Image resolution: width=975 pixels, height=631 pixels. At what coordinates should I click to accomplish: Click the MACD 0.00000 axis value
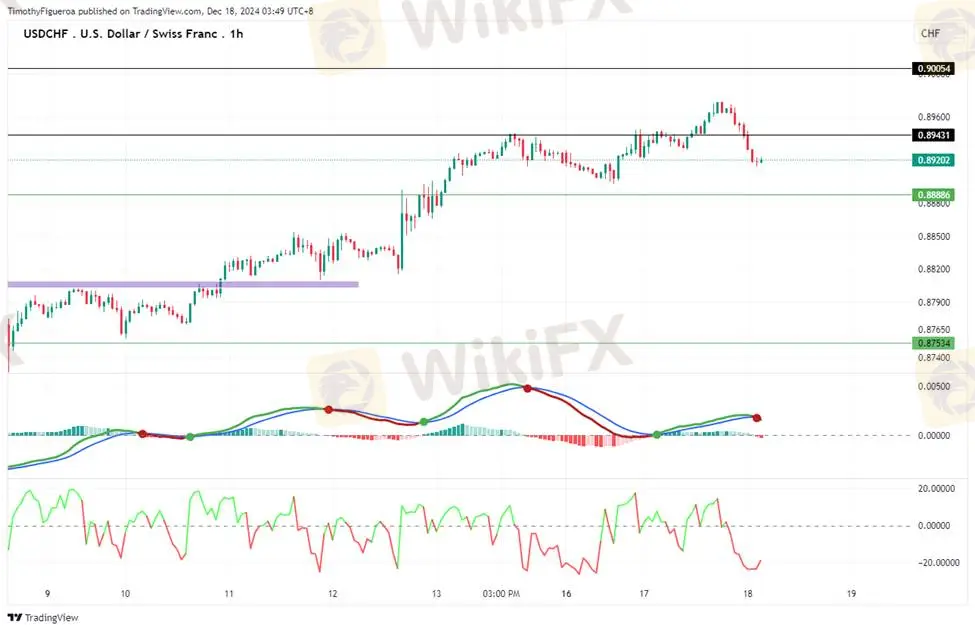point(934,435)
